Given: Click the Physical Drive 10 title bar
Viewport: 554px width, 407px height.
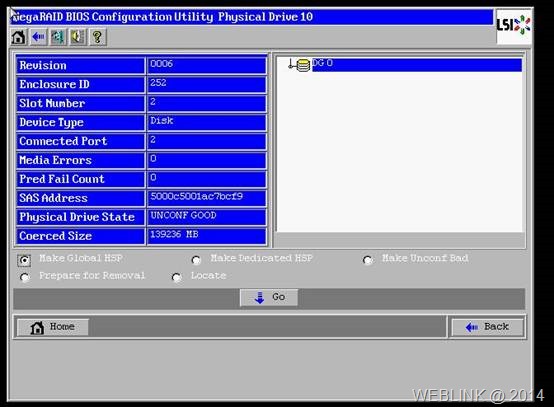Looking at the screenshot, I should pyautogui.click(x=252, y=17).
